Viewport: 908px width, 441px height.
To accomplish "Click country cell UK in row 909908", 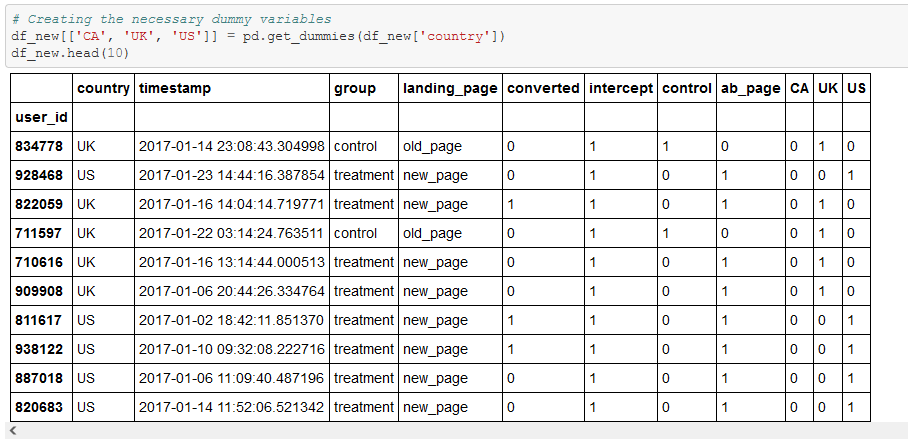I will coord(86,291).
